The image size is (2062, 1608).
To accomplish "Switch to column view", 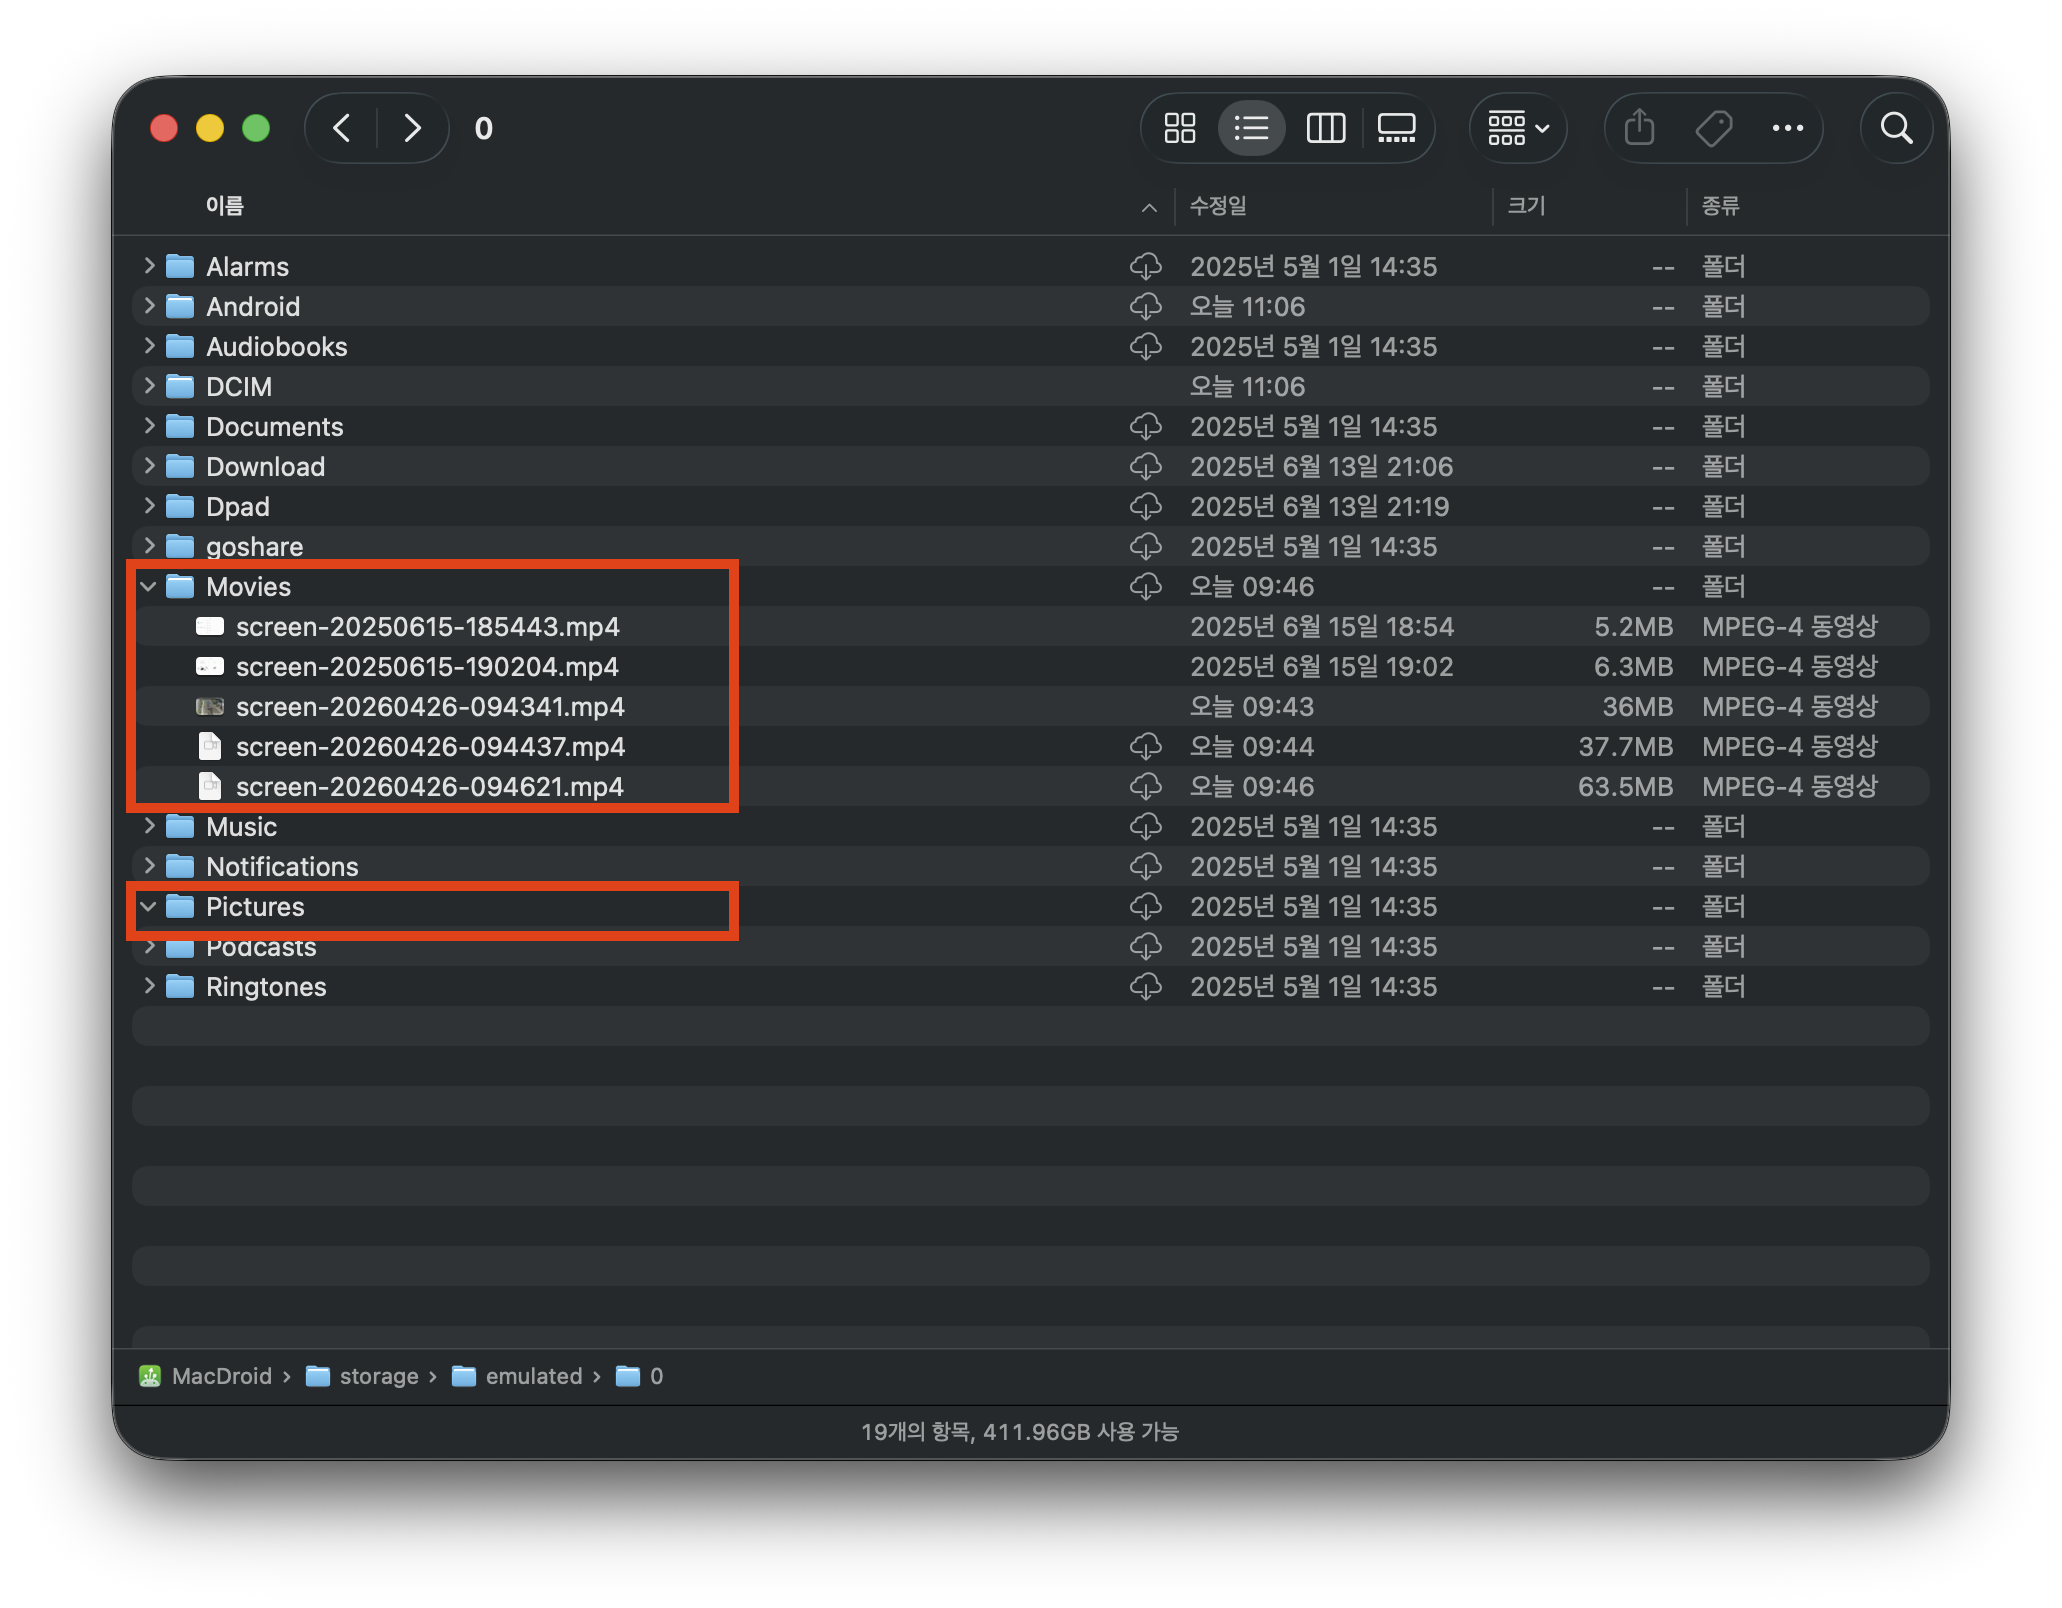I will coord(1325,128).
